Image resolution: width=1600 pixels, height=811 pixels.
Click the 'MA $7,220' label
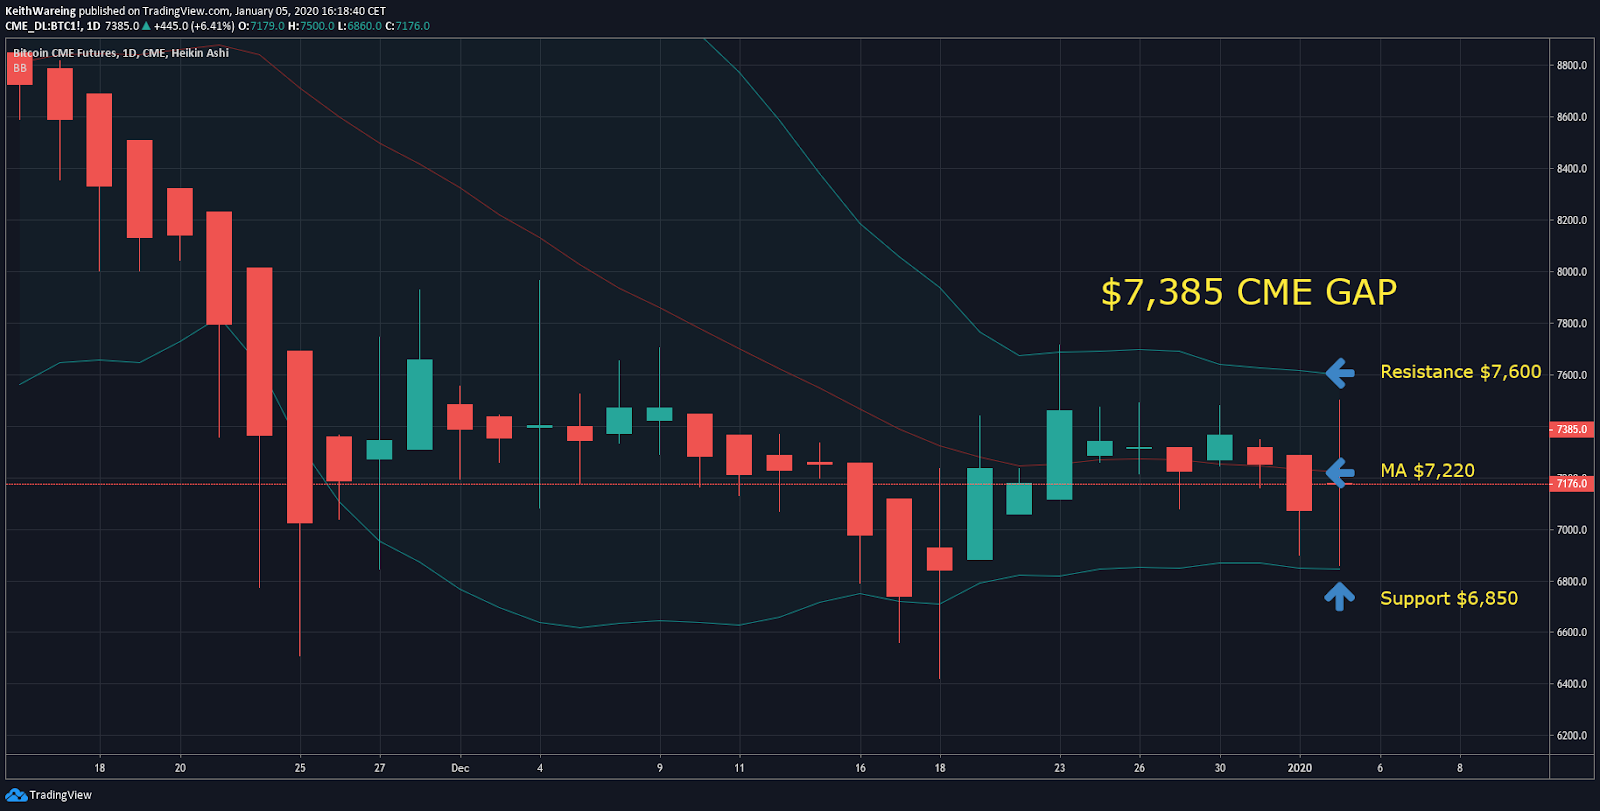(x=1427, y=471)
